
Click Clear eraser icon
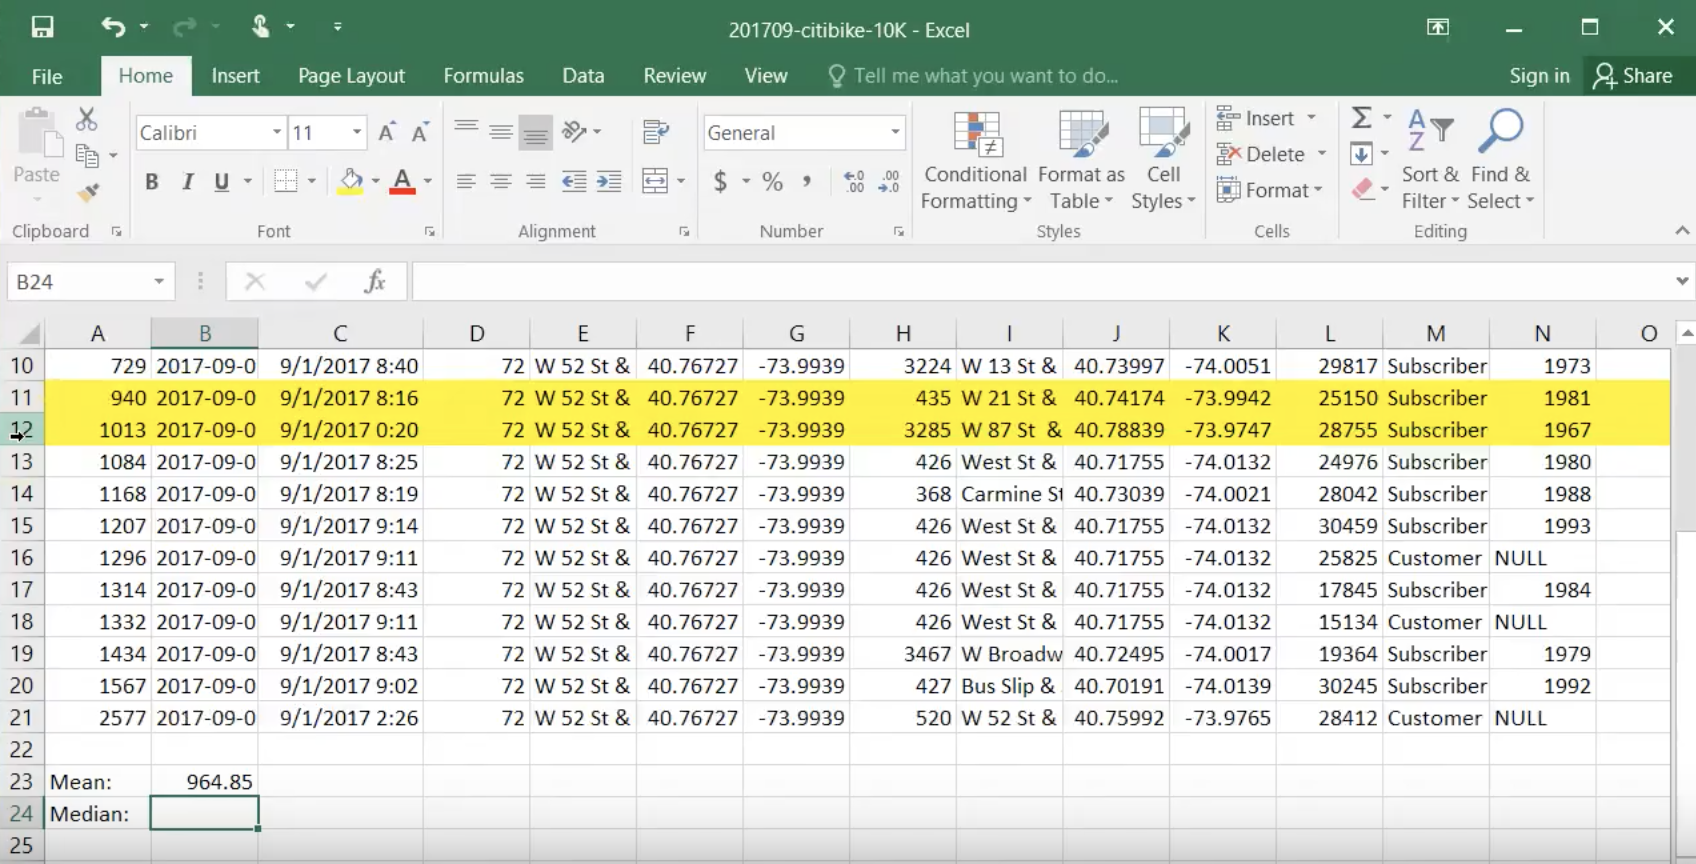tap(1361, 189)
